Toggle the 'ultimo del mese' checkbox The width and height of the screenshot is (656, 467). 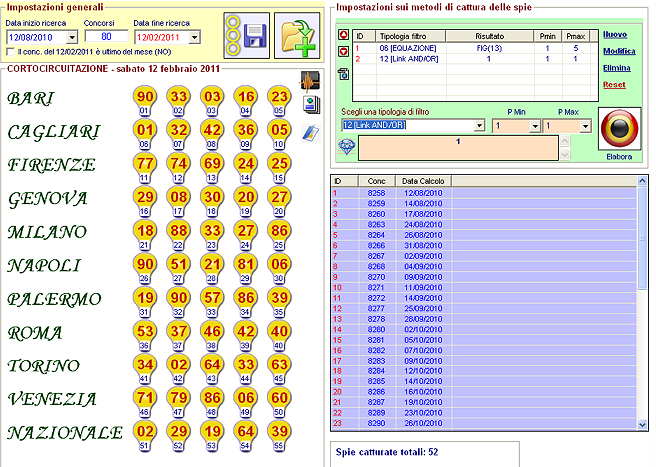pos(11,51)
